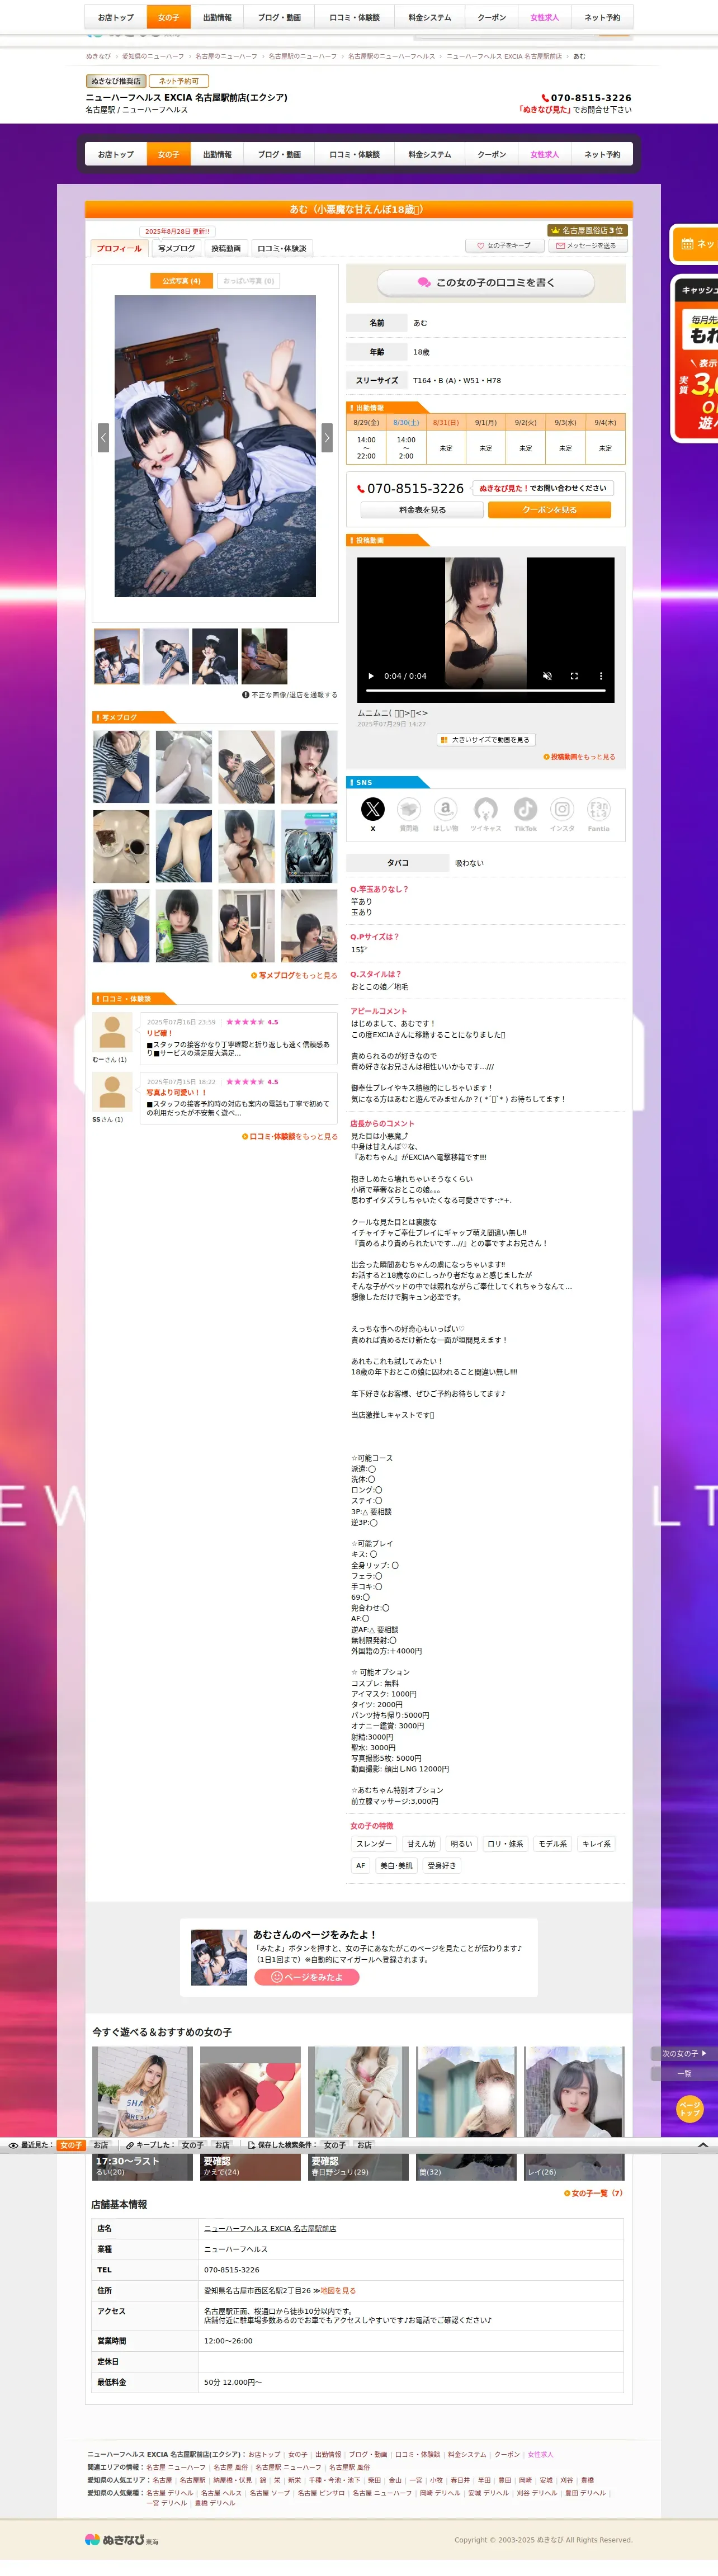Image resolution: width=718 pixels, height=2576 pixels.
Task: Click the 甘えん坊 feature tag
Action: (x=421, y=1844)
